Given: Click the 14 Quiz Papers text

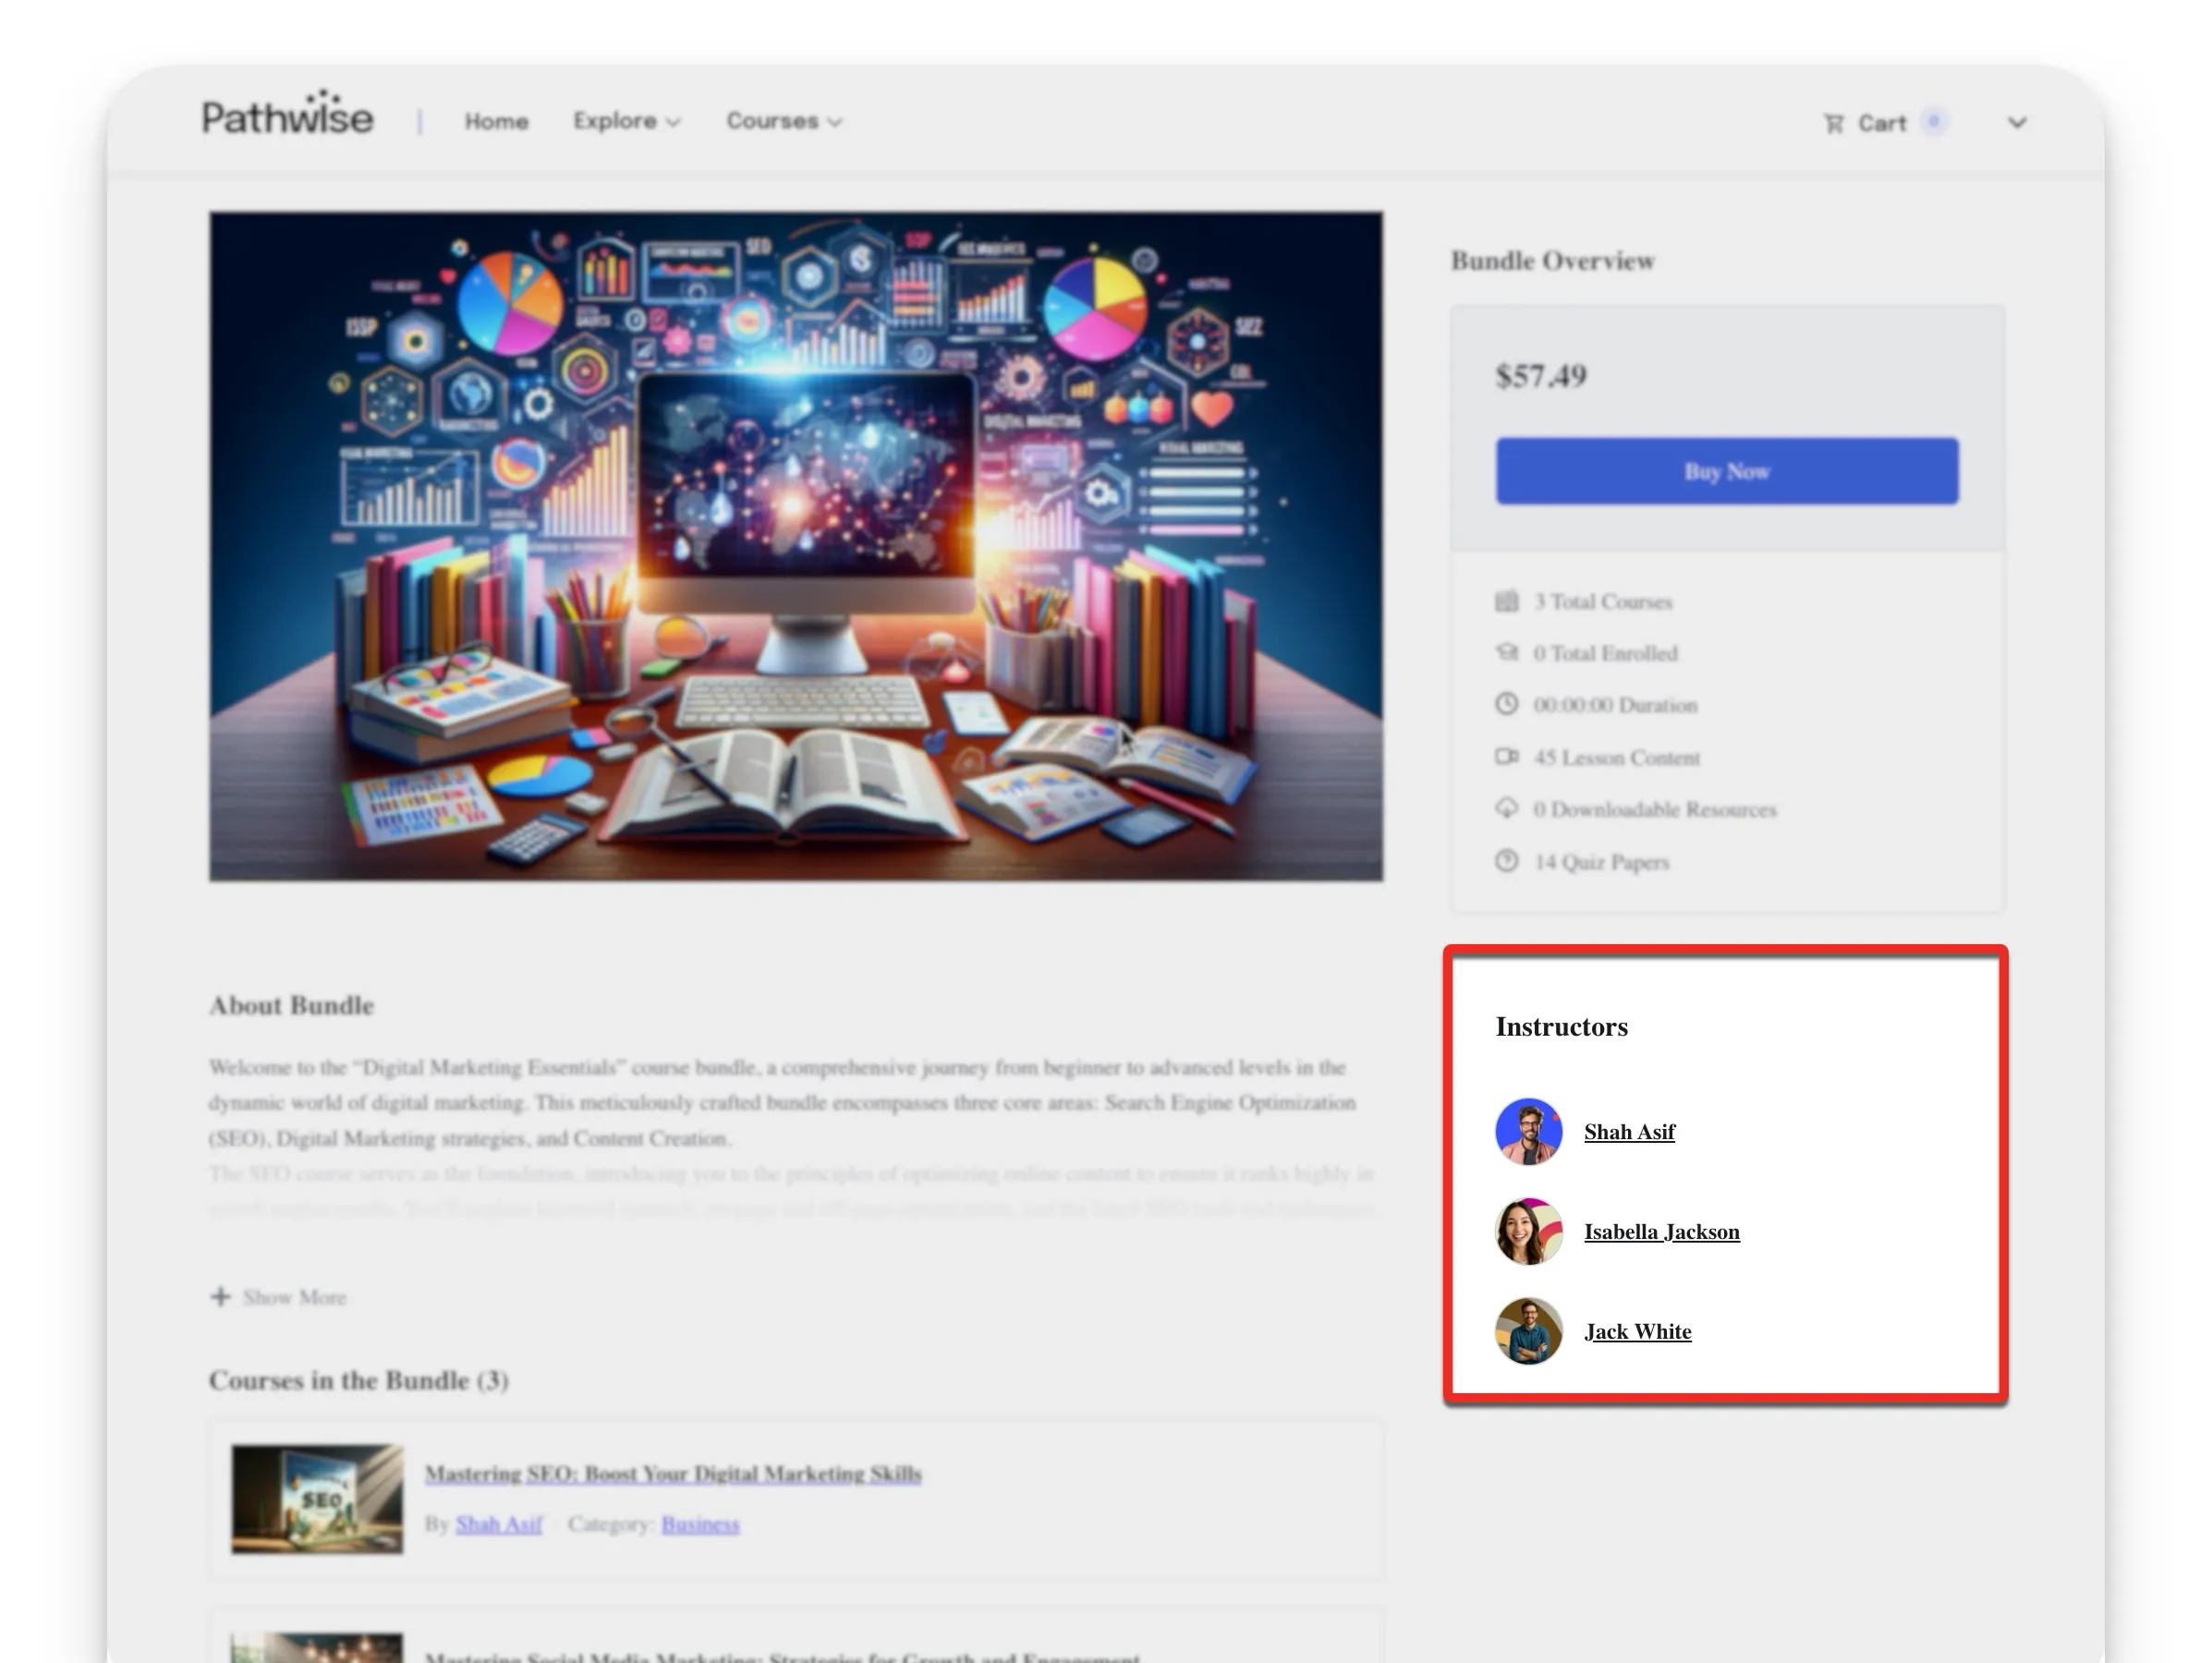Looking at the screenshot, I should click(1602, 862).
